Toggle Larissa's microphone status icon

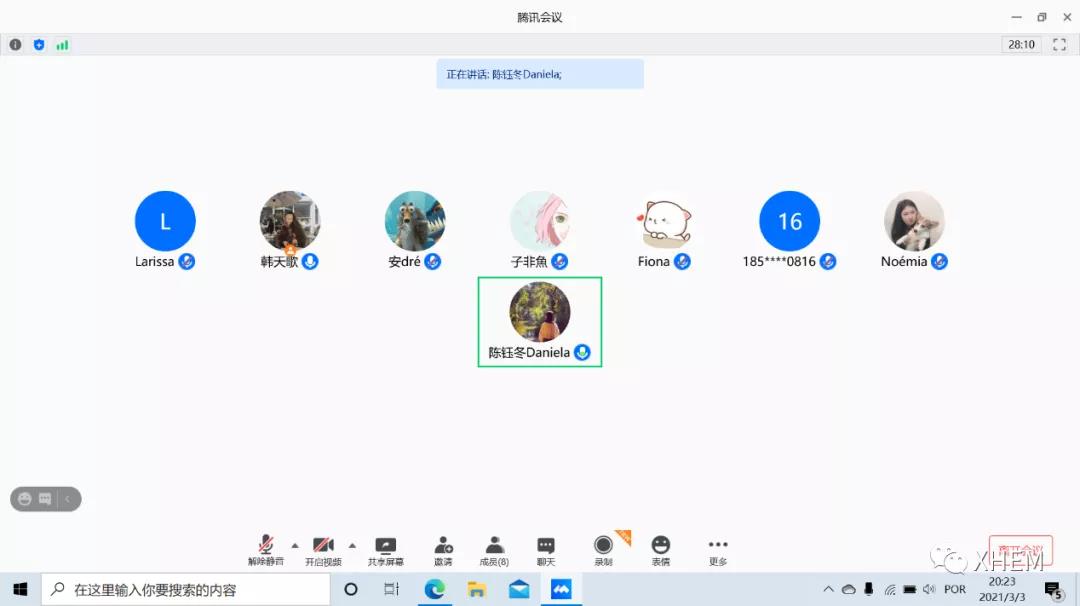coord(189,261)
